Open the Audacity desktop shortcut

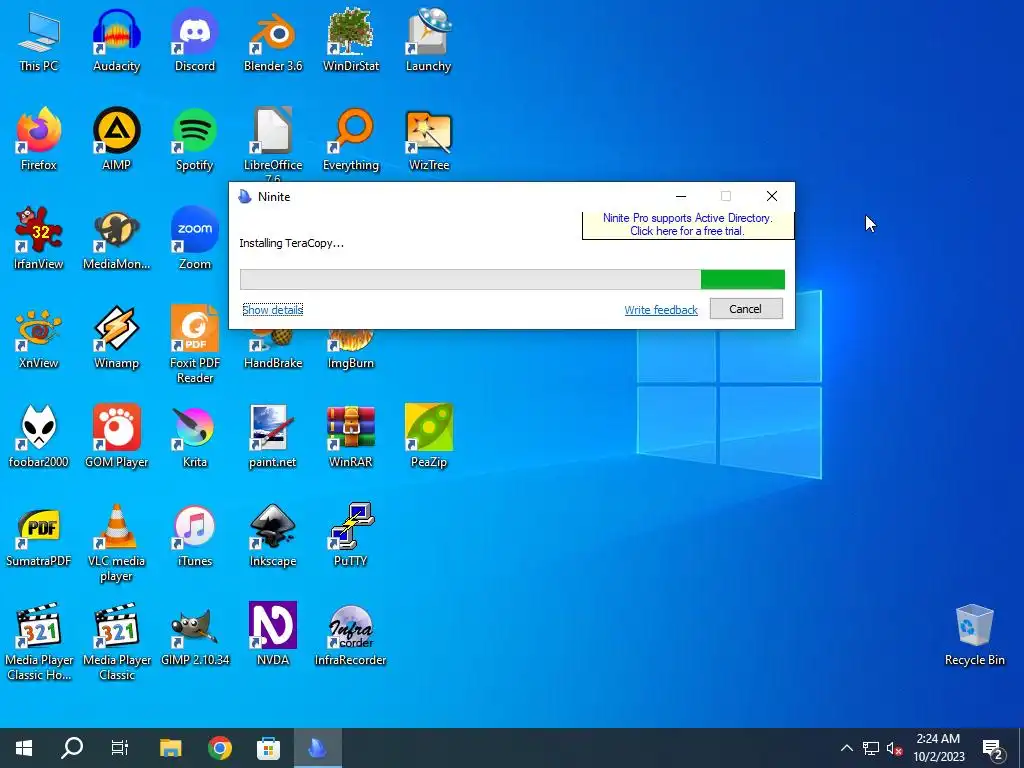tap(116, 40)
